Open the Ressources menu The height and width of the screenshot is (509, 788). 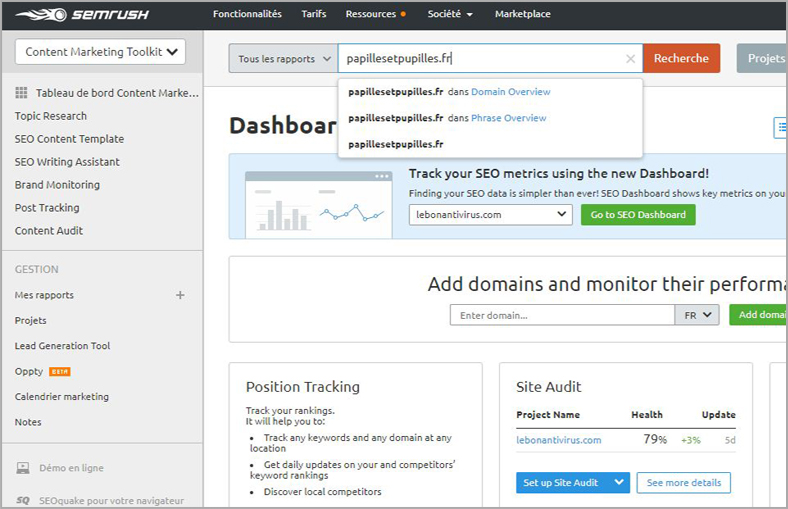tap(375, 14)
